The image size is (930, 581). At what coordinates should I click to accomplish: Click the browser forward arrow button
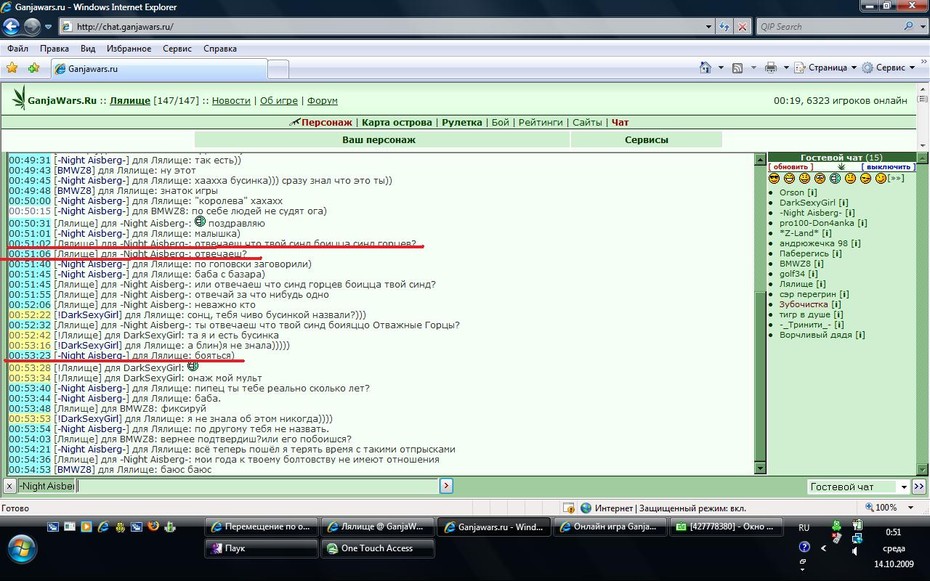[31, 26]
